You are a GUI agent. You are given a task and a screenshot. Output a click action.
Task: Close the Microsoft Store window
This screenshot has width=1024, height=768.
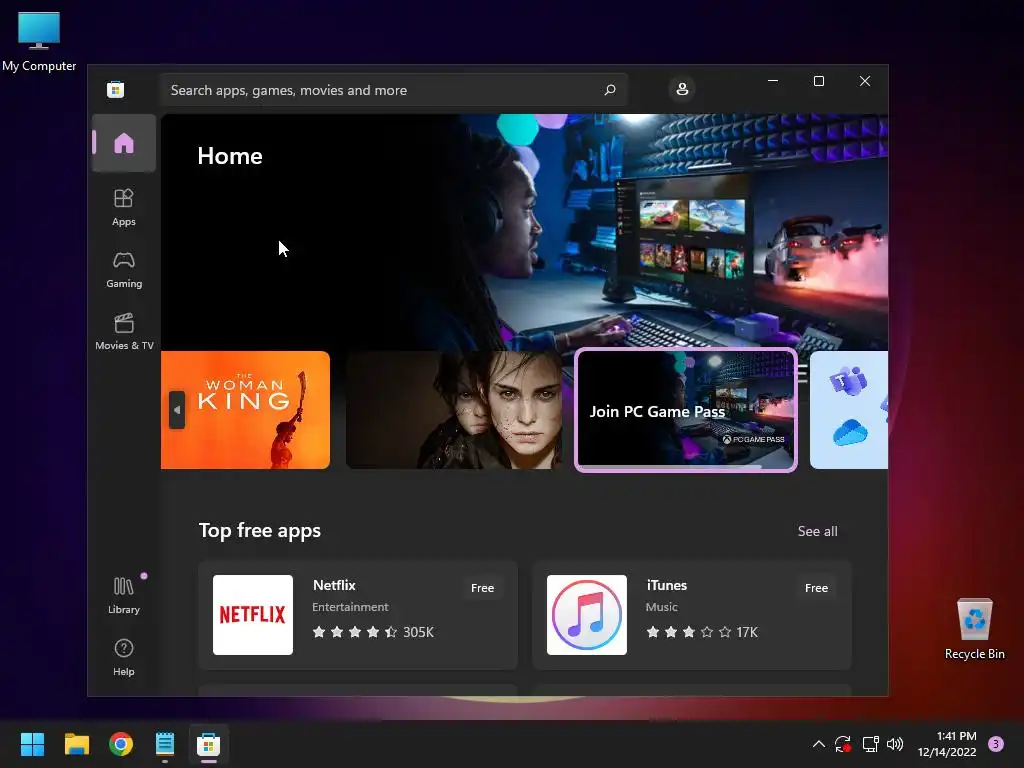[x=865, y=81]
